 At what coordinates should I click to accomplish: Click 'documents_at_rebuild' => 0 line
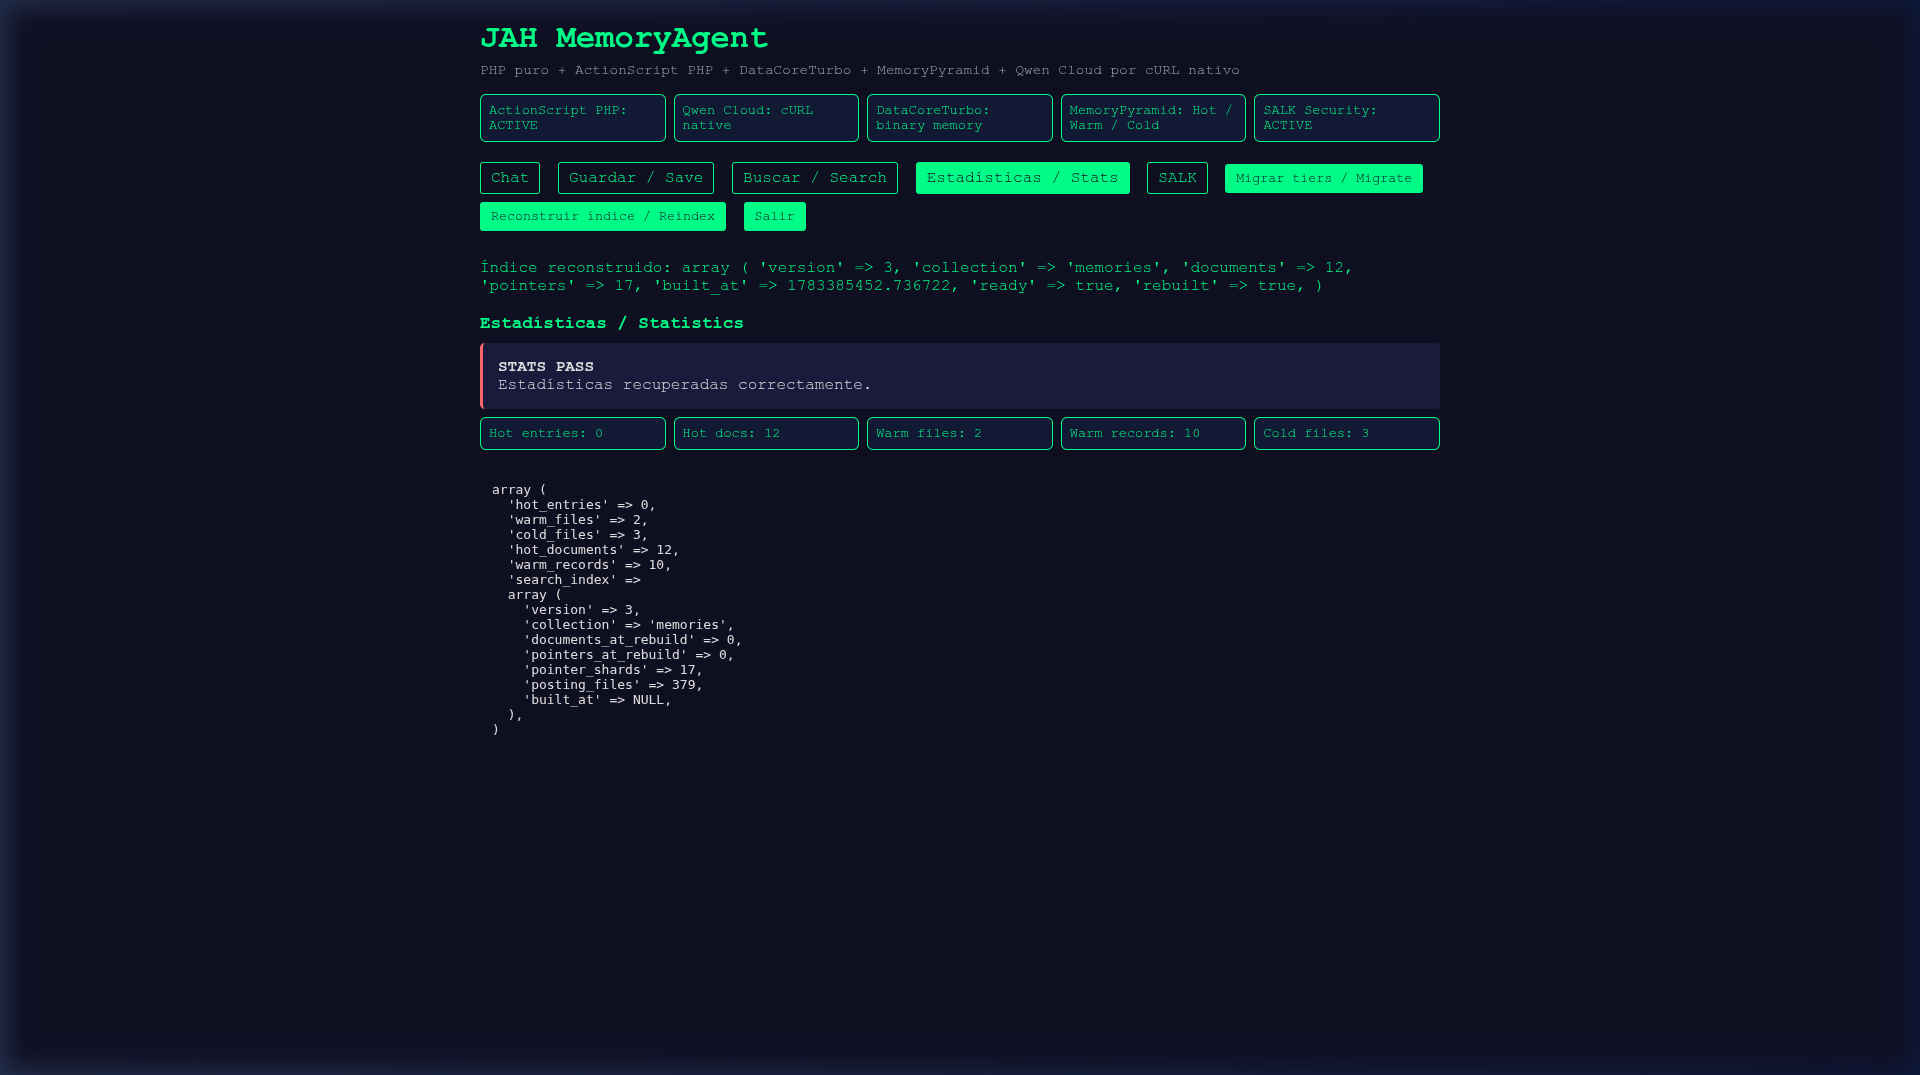click(x=633, y=640)
